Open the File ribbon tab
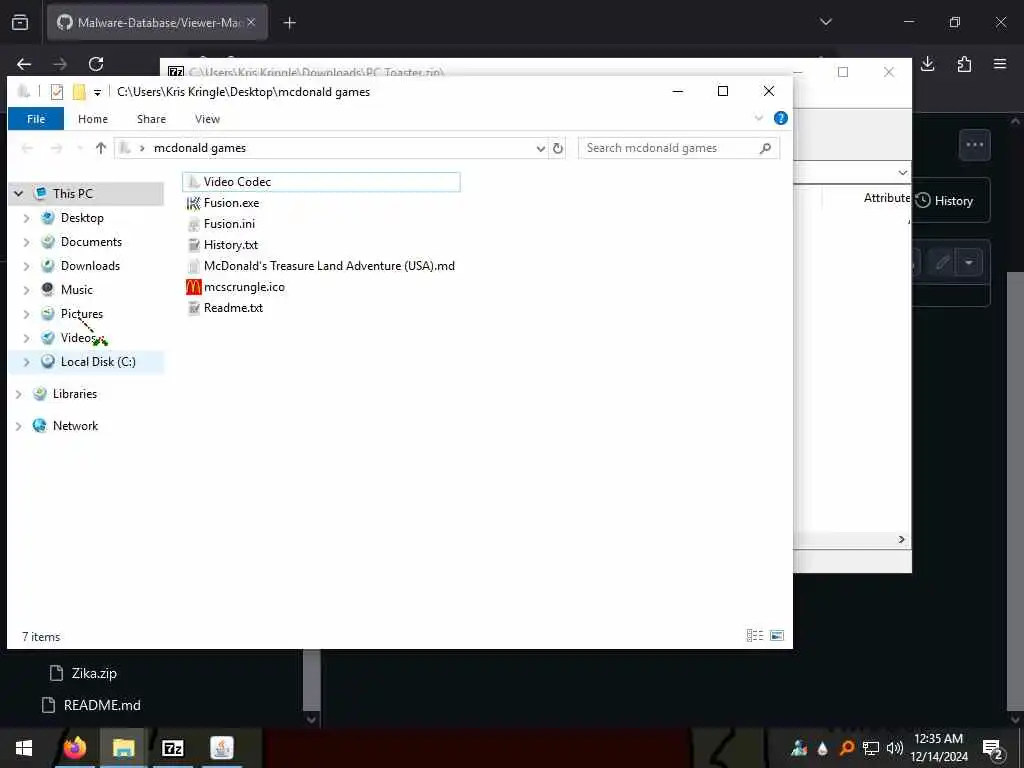The height and width of the screenshot is (768, 1024). pyautogui.click(x=36, y=119)
